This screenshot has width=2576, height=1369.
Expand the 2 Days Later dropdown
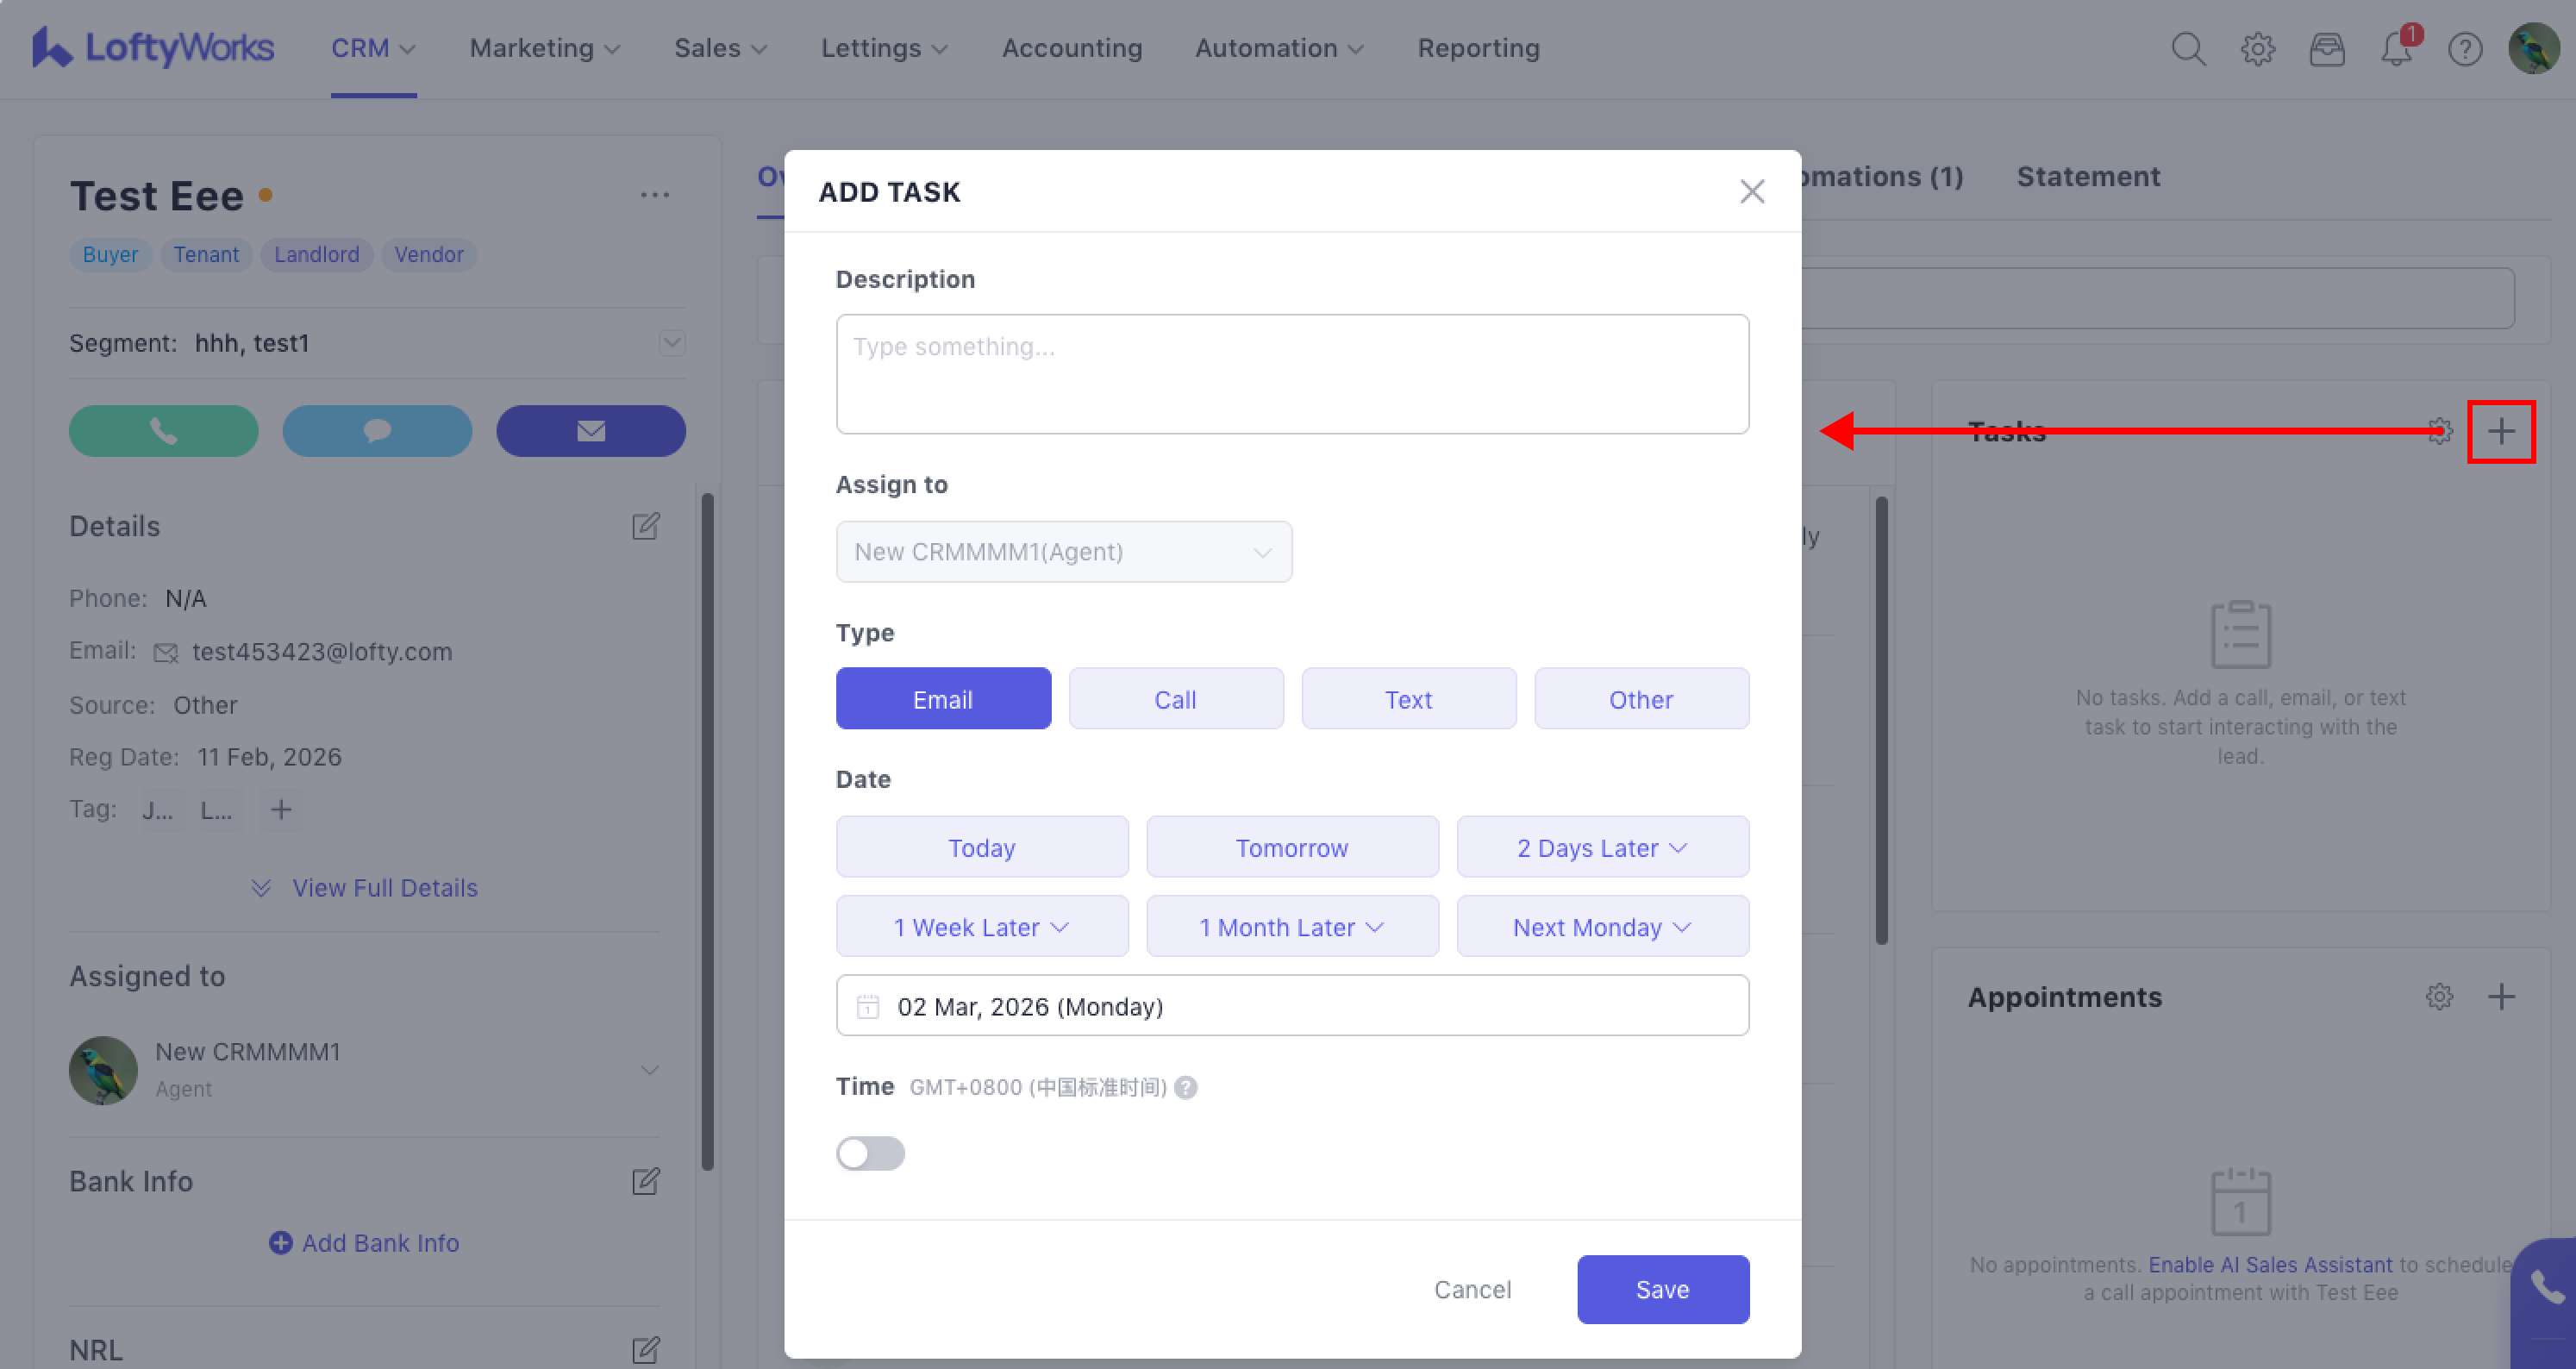(1602, 848)
